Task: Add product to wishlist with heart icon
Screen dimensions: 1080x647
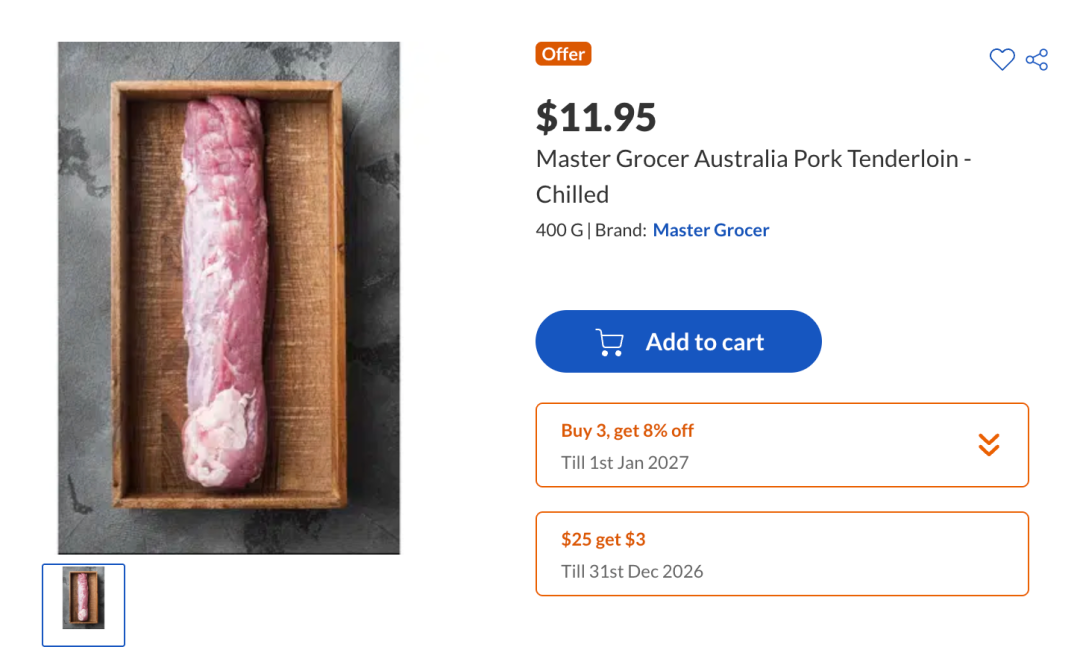Action: pos(1002,60)
